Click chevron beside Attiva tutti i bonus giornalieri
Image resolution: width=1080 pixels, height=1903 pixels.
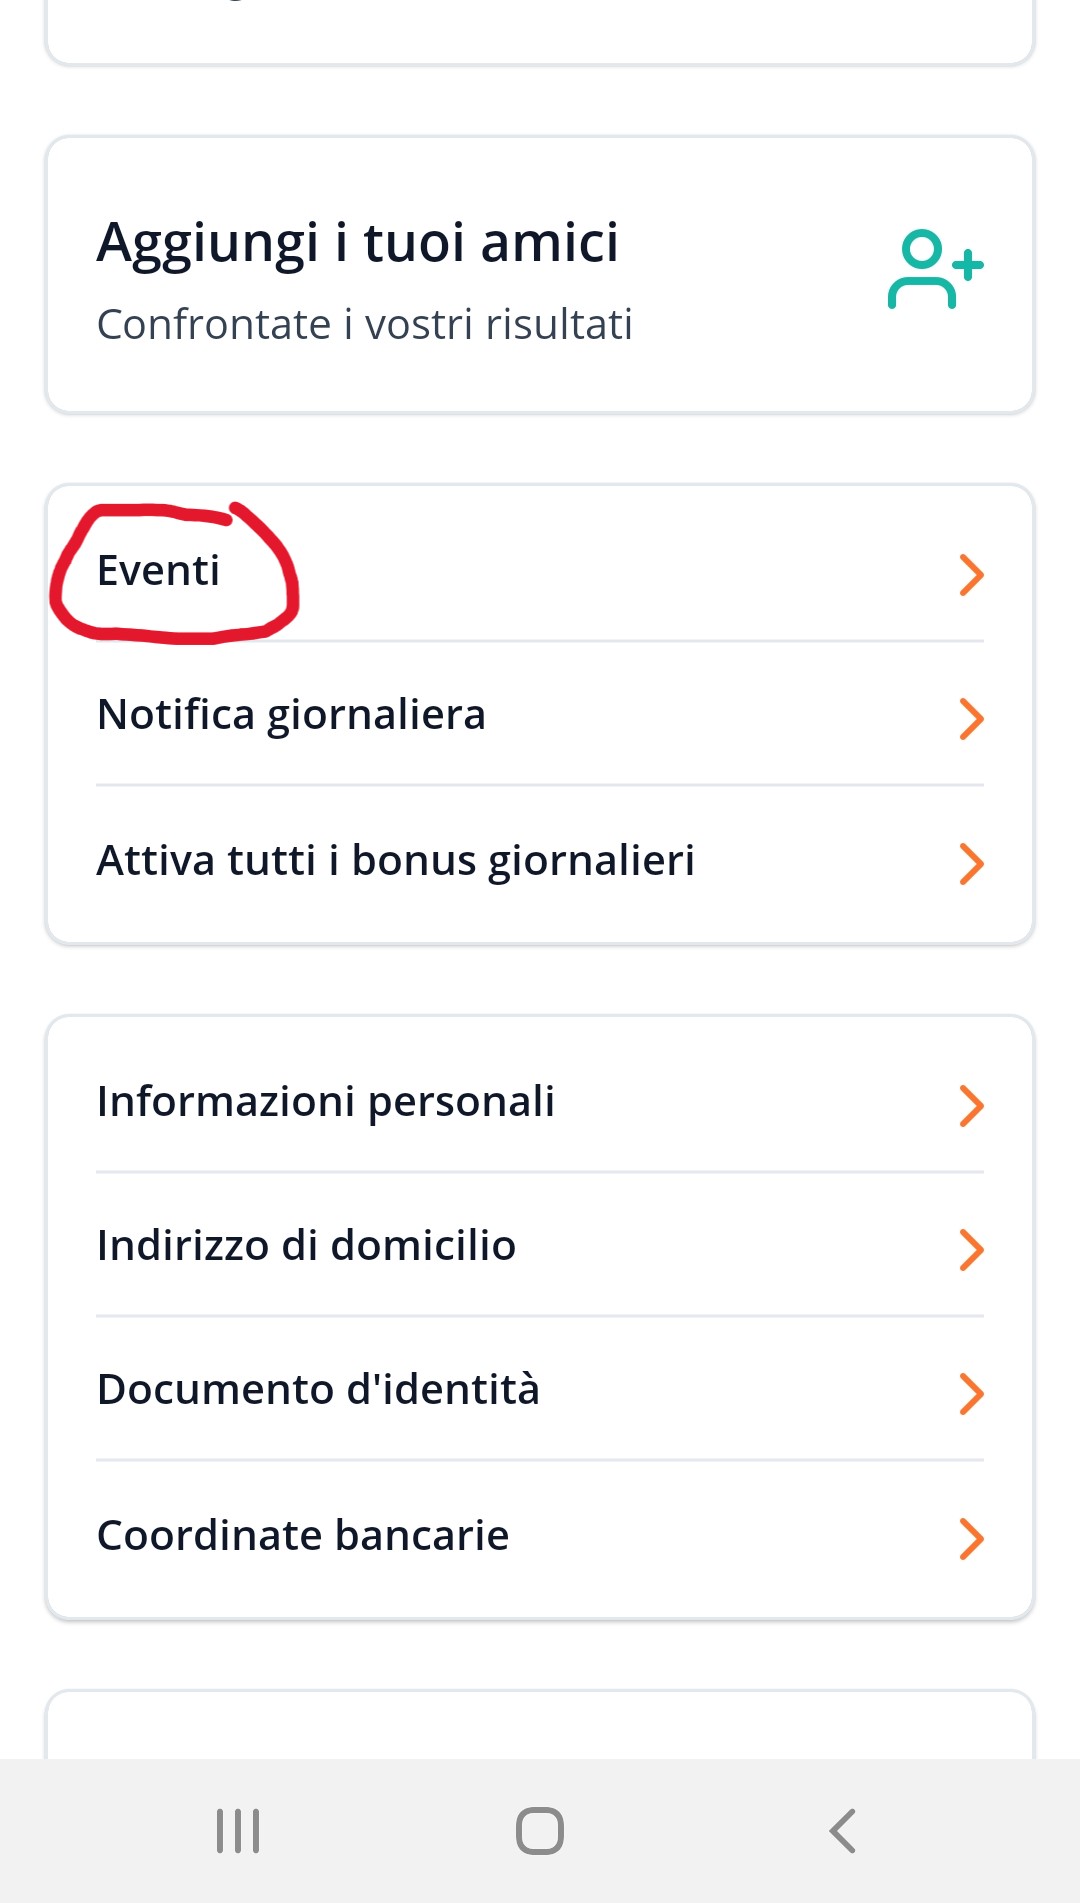[x=972, y=864]
